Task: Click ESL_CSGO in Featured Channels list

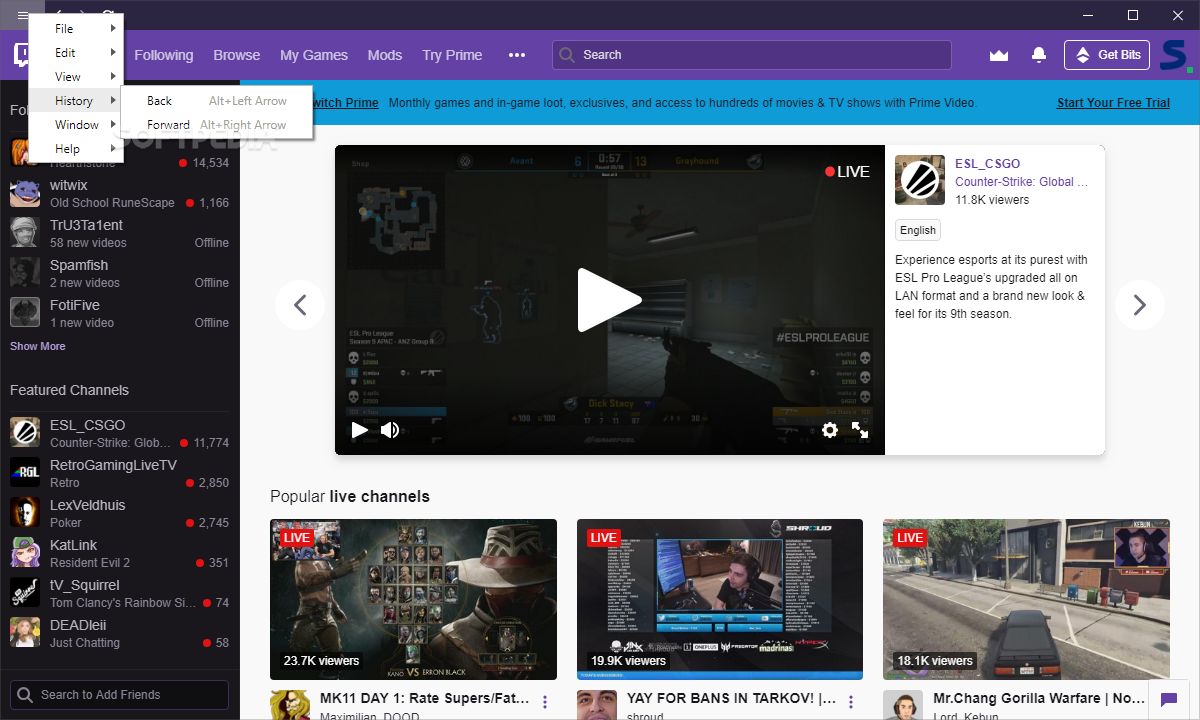Action: click(x=120, y=433)
